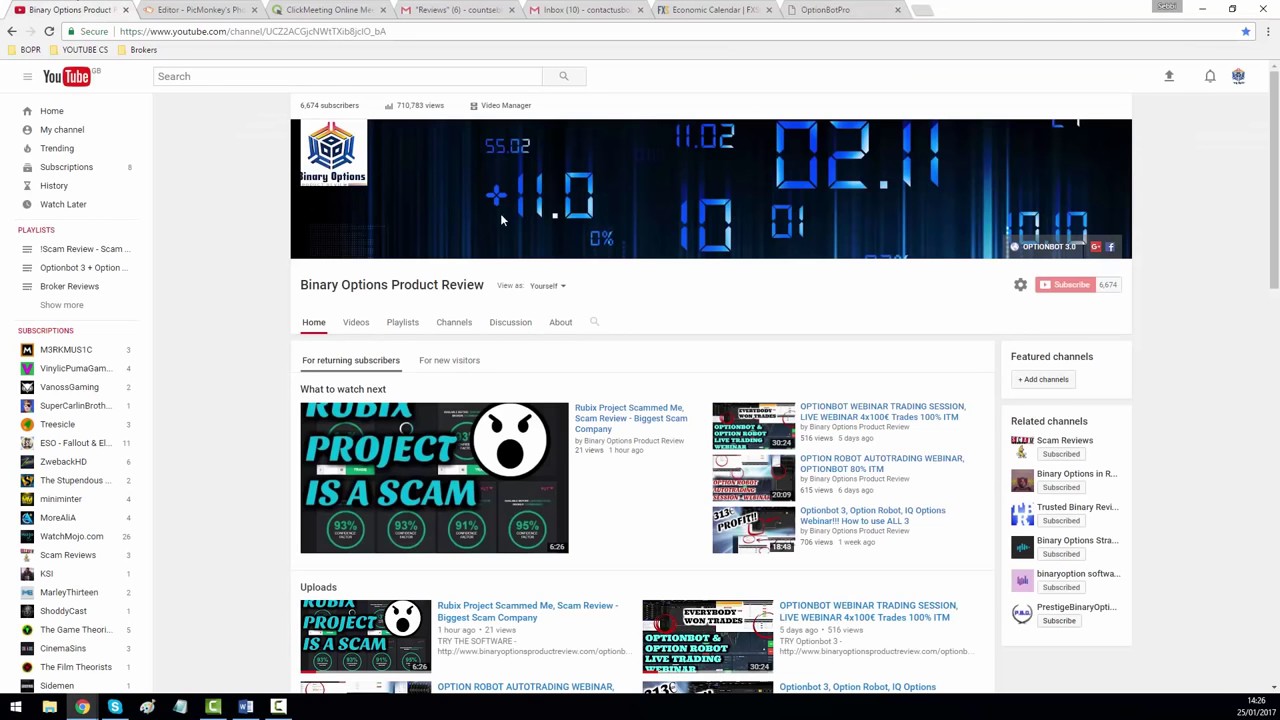
Task: Go to Home in sidebar
Action: coord(51,111)
